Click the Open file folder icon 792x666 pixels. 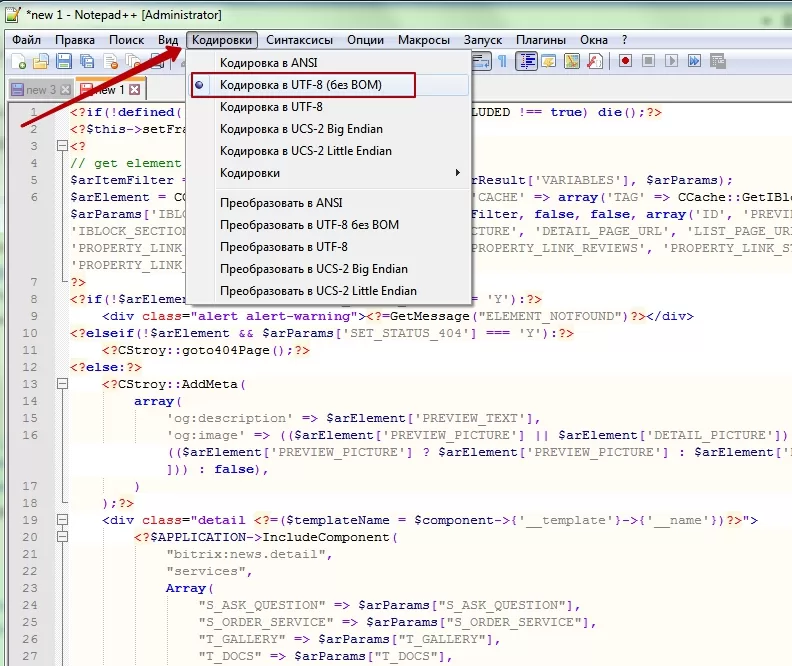pos(41,62)
